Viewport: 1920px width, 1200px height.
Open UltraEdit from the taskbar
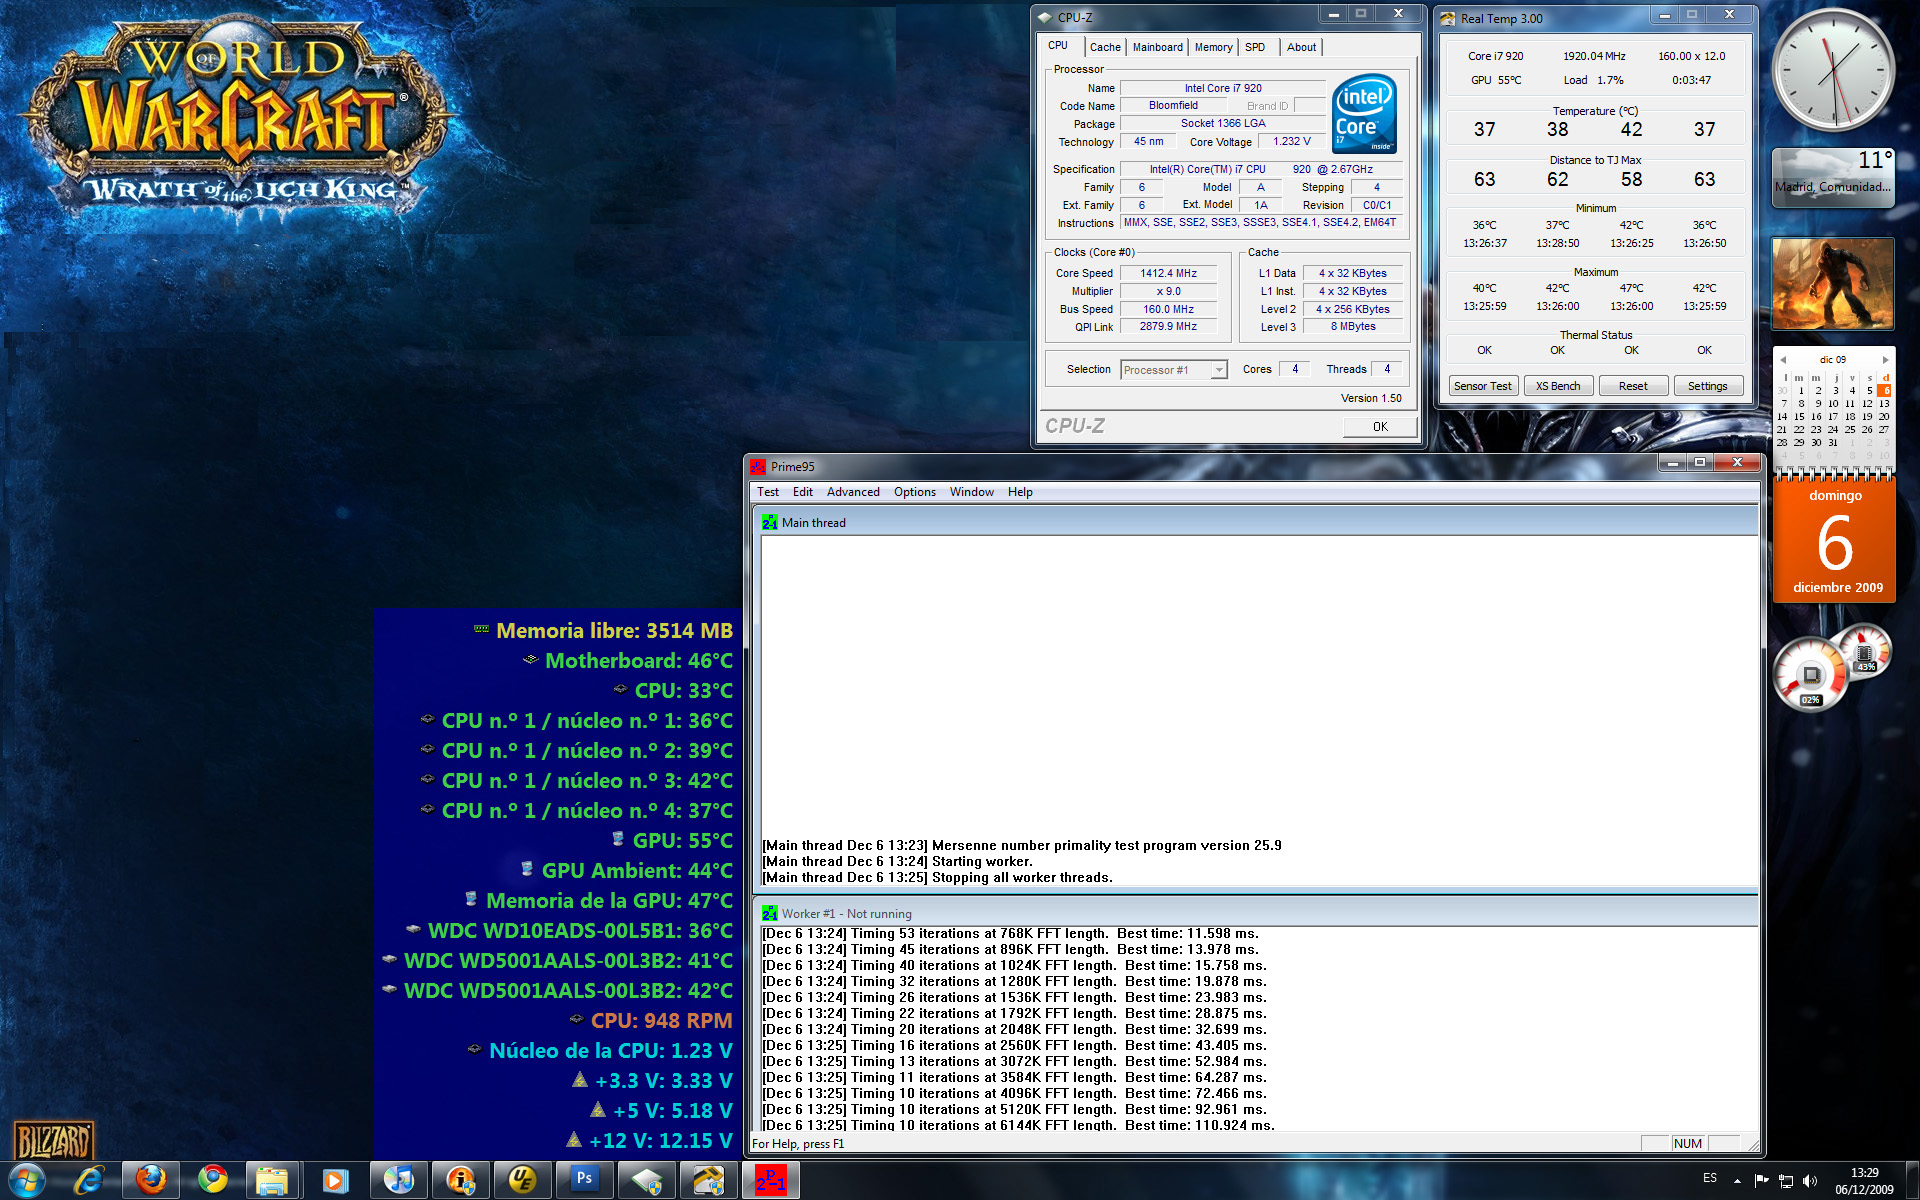pyautogui.click(x=522, y=1180)
